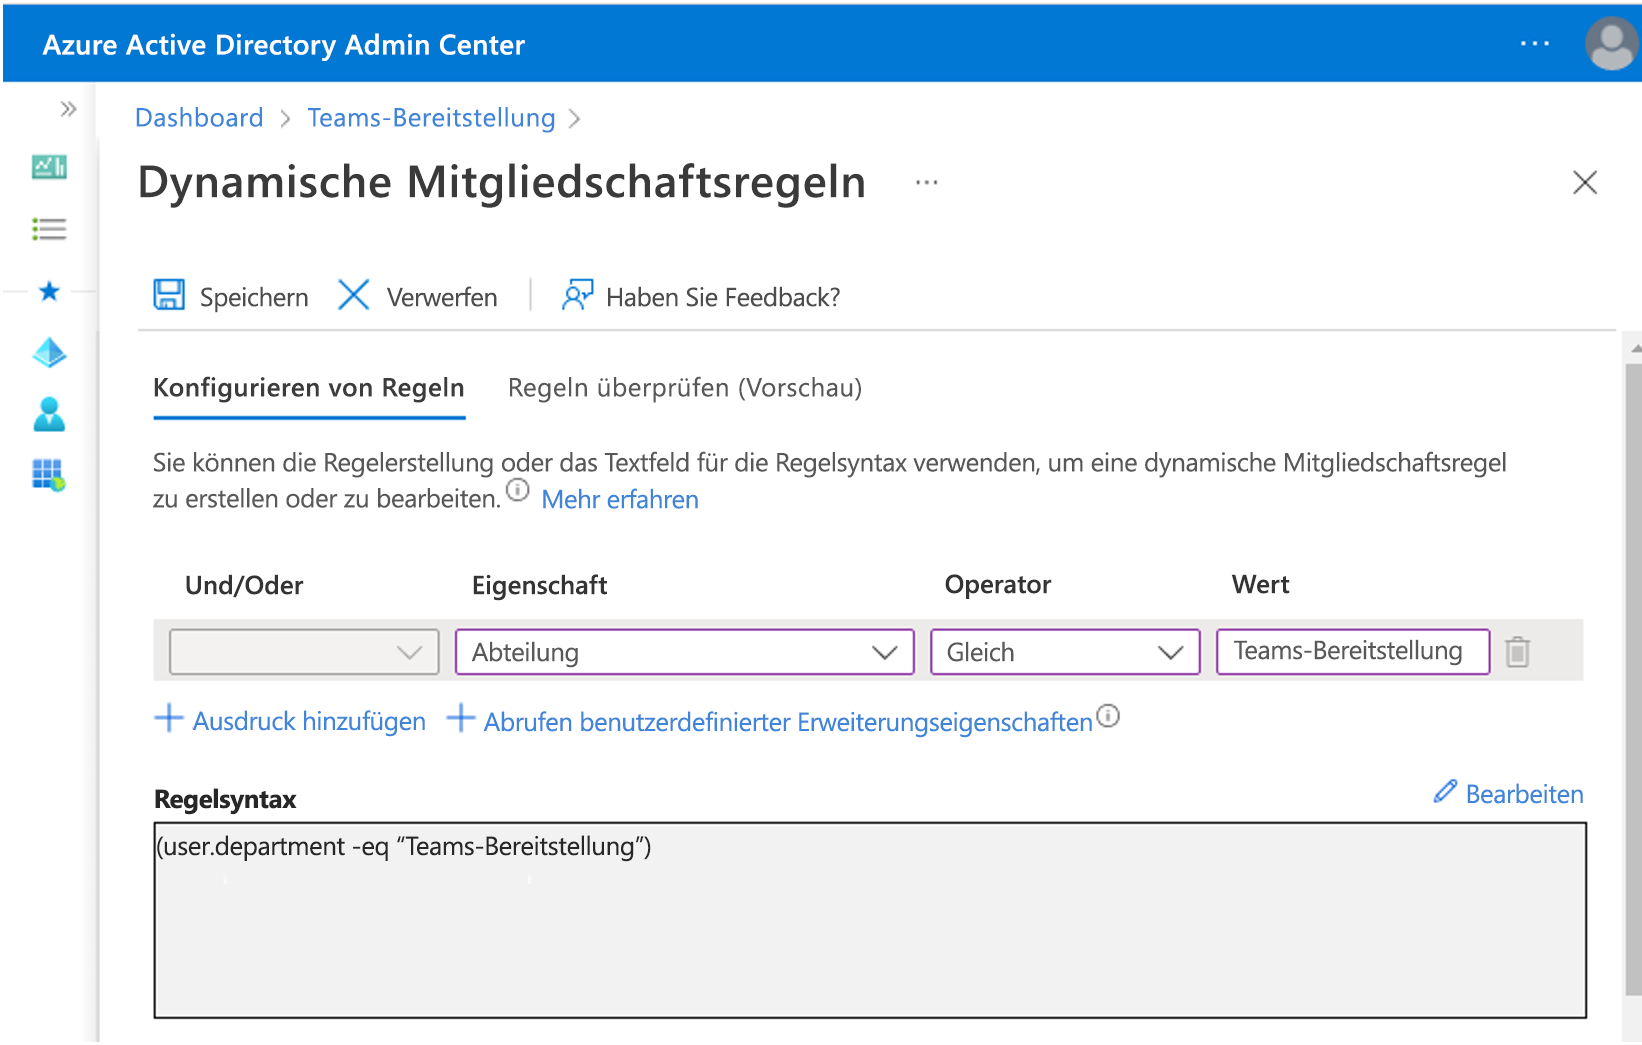1642x1045 pixels.
Task: Click Ausdruck hinzufügen
Action: [x=291, y=720]
